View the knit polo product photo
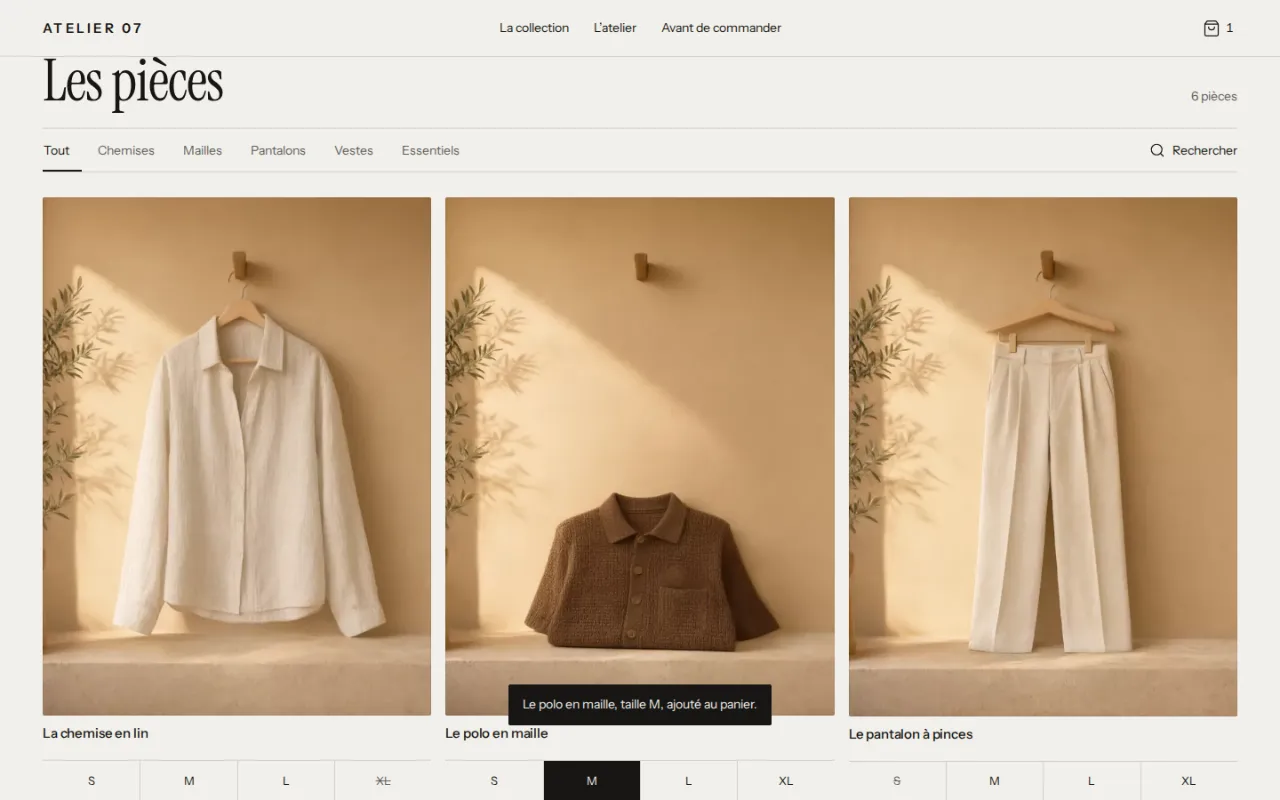Screen dimensions: 1280x800 click(x=640, y=456)
